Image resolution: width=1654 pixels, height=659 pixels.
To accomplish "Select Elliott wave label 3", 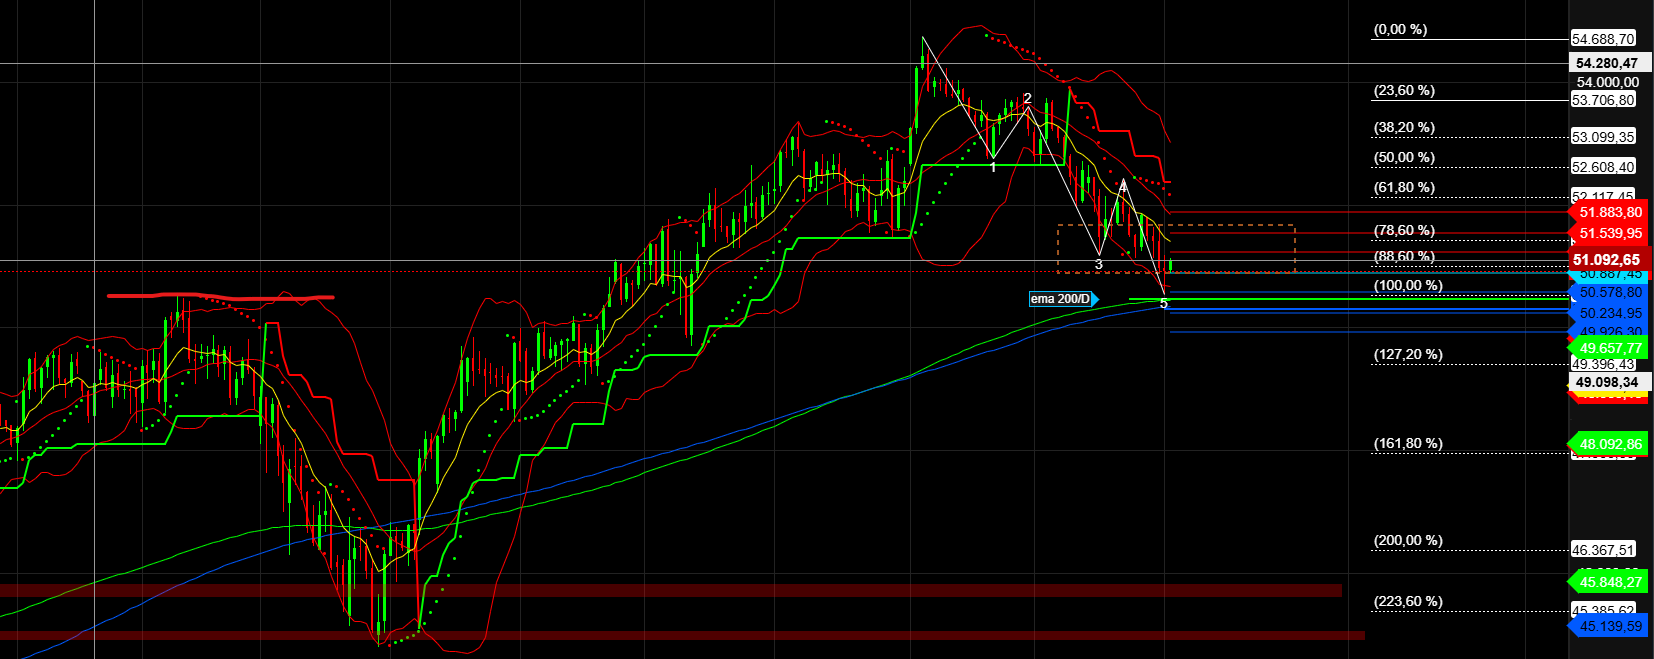I will tap(1098, 265).
